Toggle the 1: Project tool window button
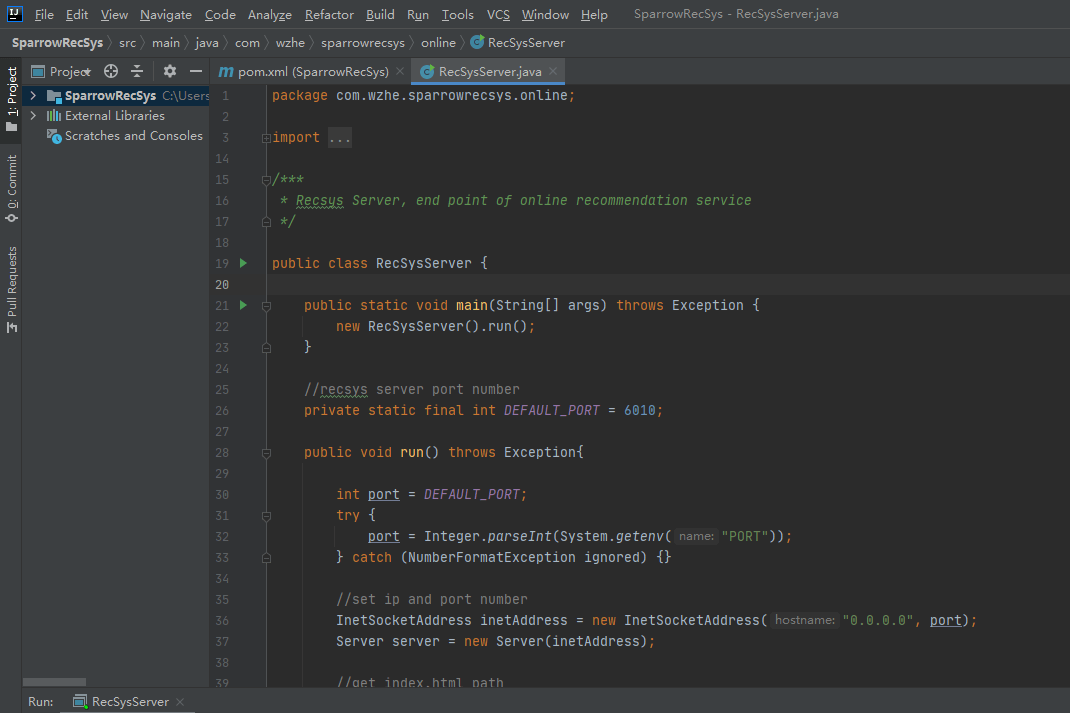 point(11,98)
